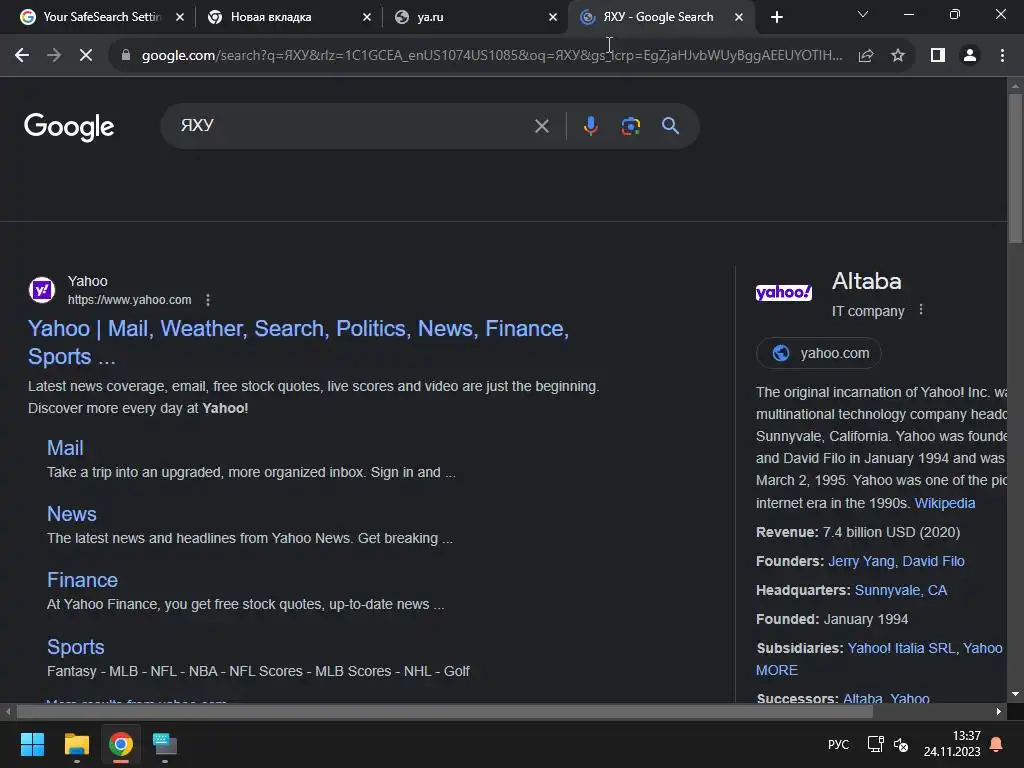This screenshot has width=1024, height=768.
Task: Switch the РУС input language
Action: tap(838, 744)
